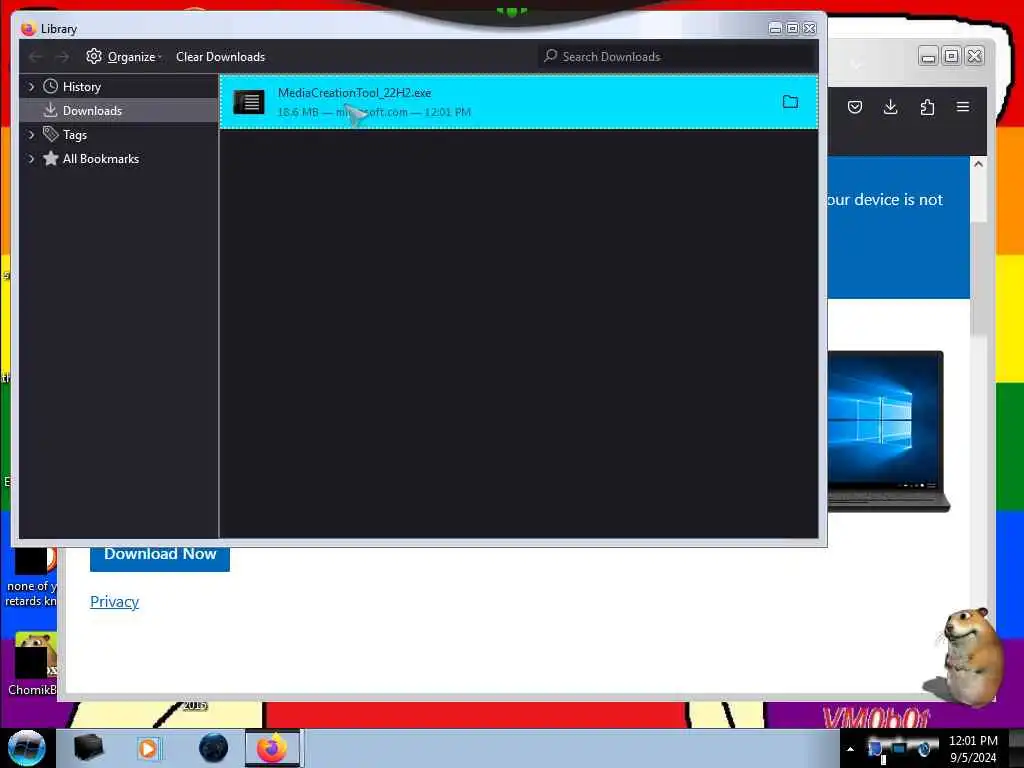Image resolution: width=1024 pixels, height=768 pixels.
Task: Select All Bookmarks in the sidebar
Action: [101, 159]
